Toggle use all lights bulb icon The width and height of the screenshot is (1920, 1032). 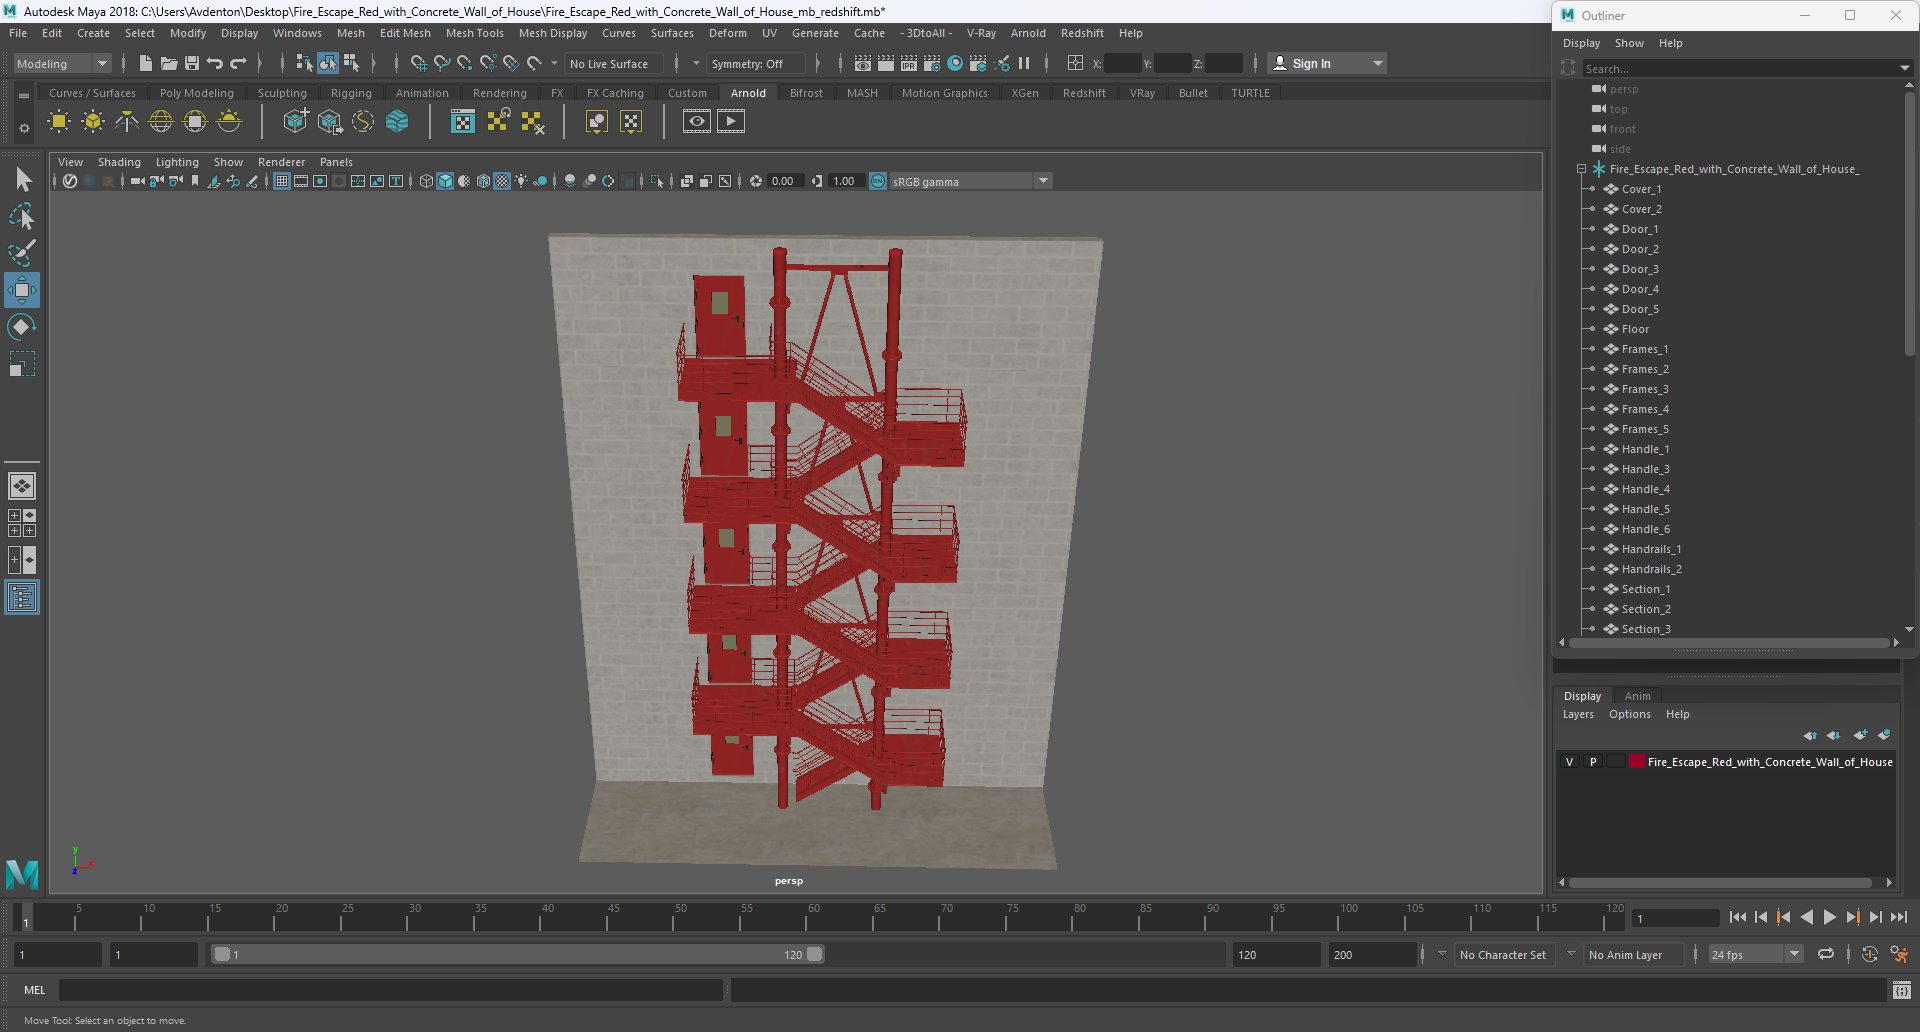521,181
